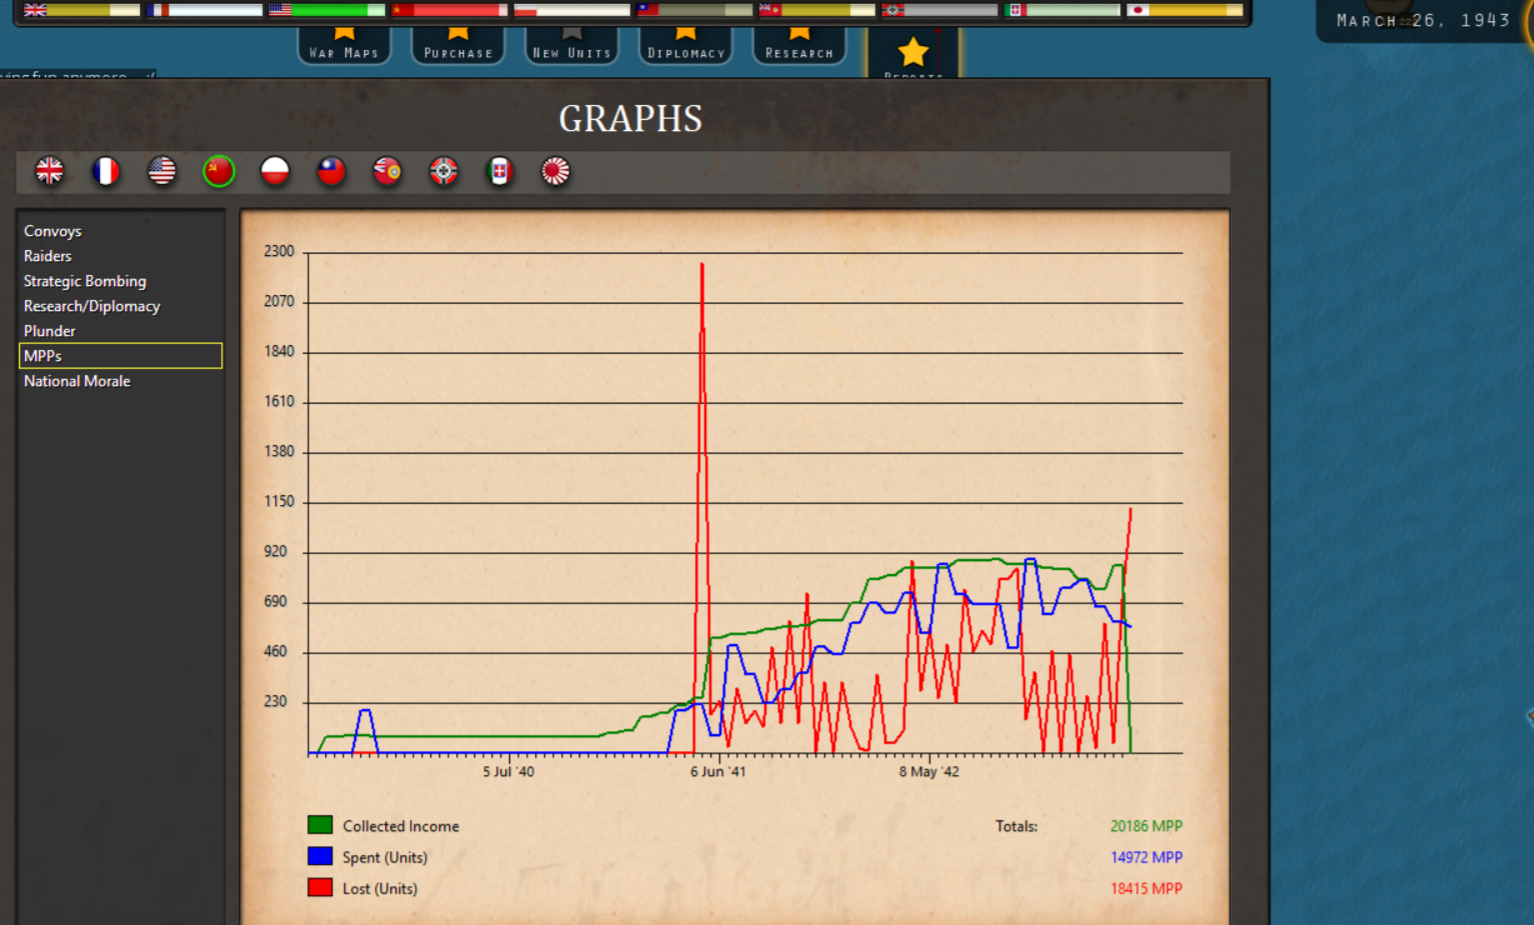Click the 14972 MPP total value
This screenshot has height=925, width=1534.
(x=1146, y=857)
